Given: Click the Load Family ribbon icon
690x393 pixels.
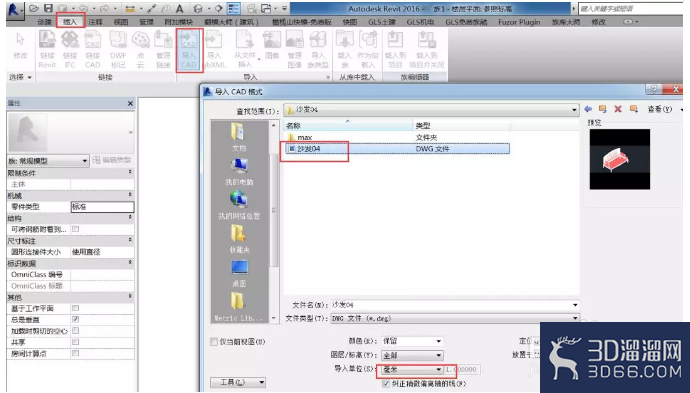Looking at the screenshot, I should pyautogui.click(x=345, y=50).
